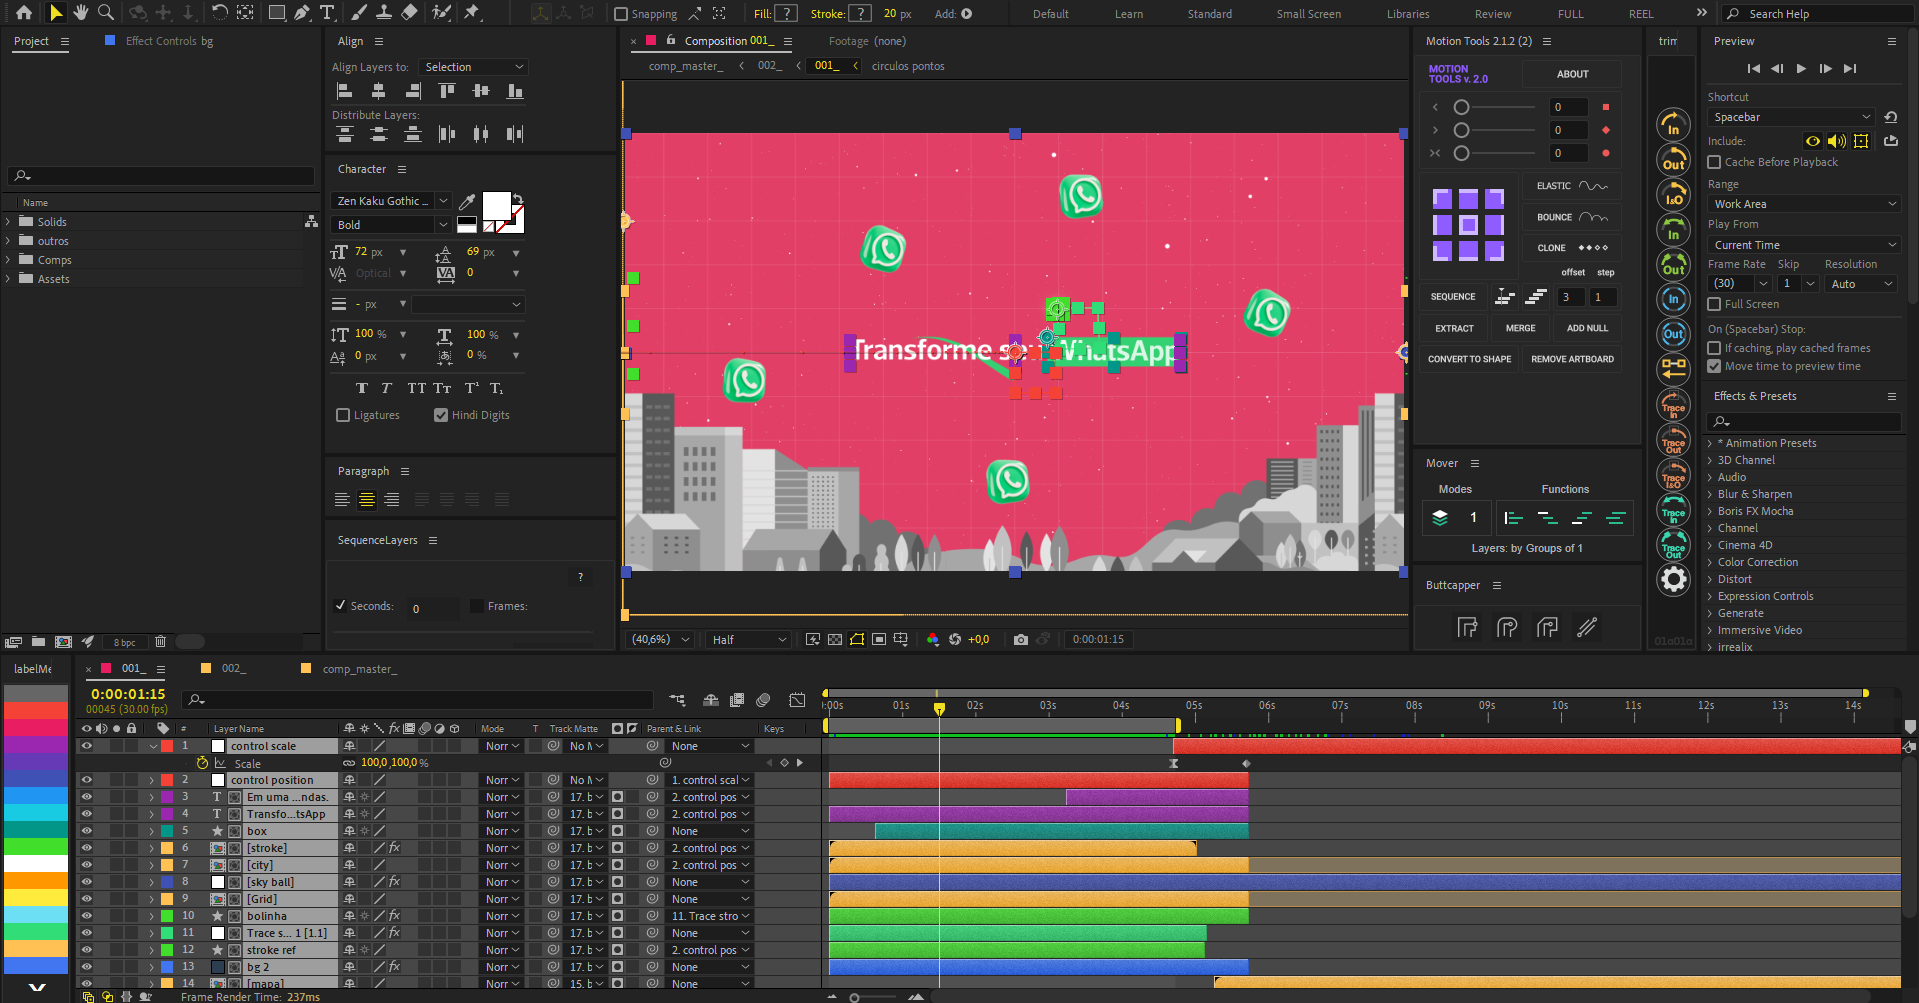Image resolution: width=1919 pixels, height=1003 pixels.
Task: Click the SEQUENCE button
Action: point(1452,297)
